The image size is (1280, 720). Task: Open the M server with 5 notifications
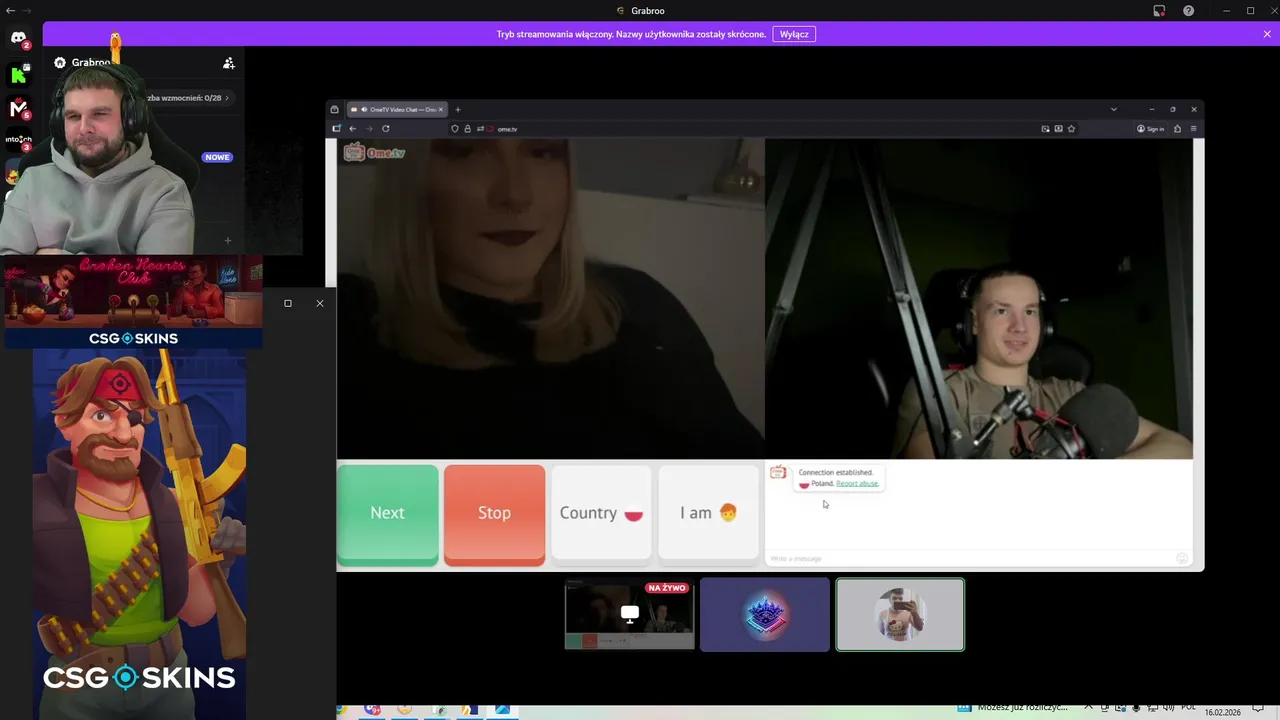tap(18, 108)
